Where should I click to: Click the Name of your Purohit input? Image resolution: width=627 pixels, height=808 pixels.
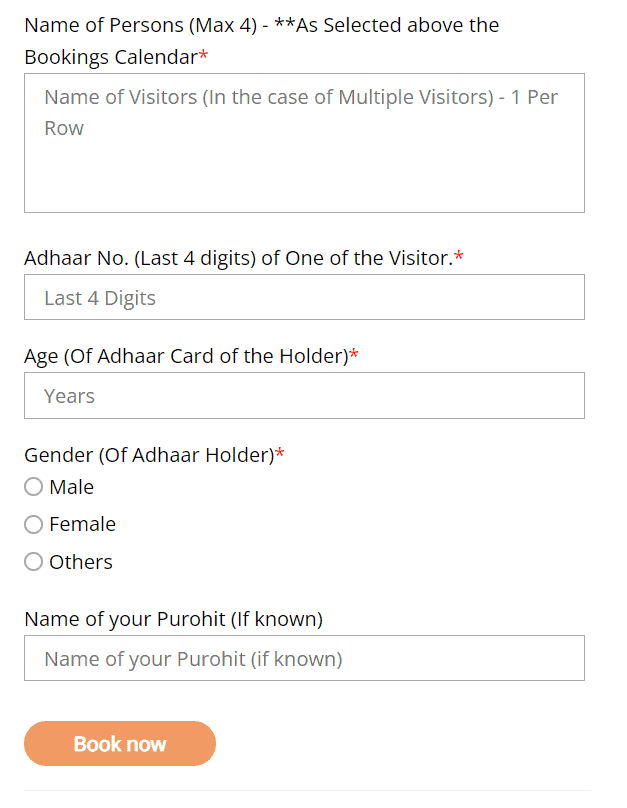[x=304, y=659]
